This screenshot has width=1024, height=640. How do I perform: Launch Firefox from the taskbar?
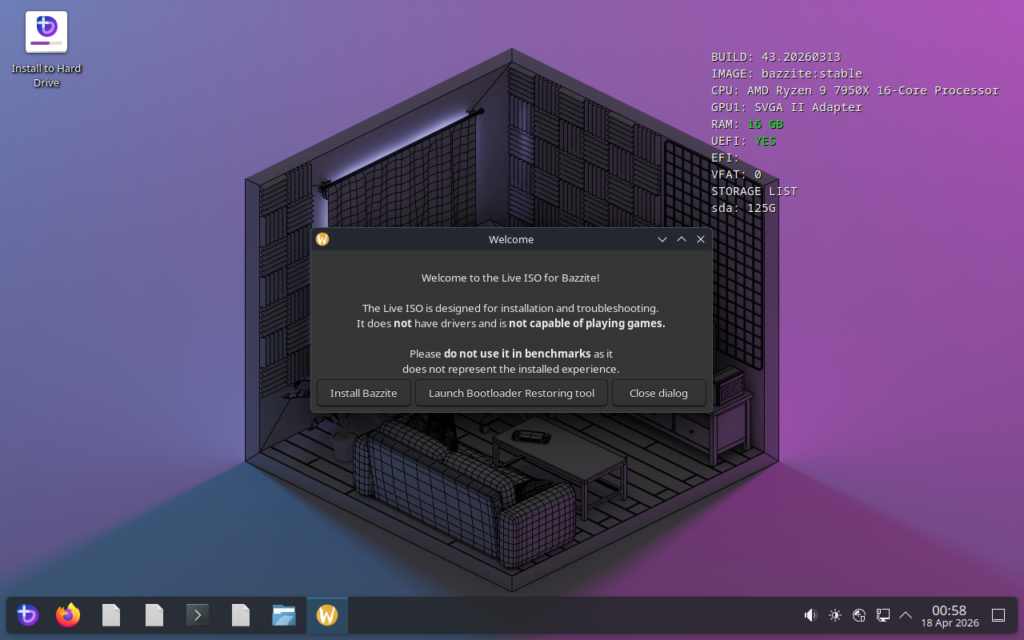coord(68,615)
